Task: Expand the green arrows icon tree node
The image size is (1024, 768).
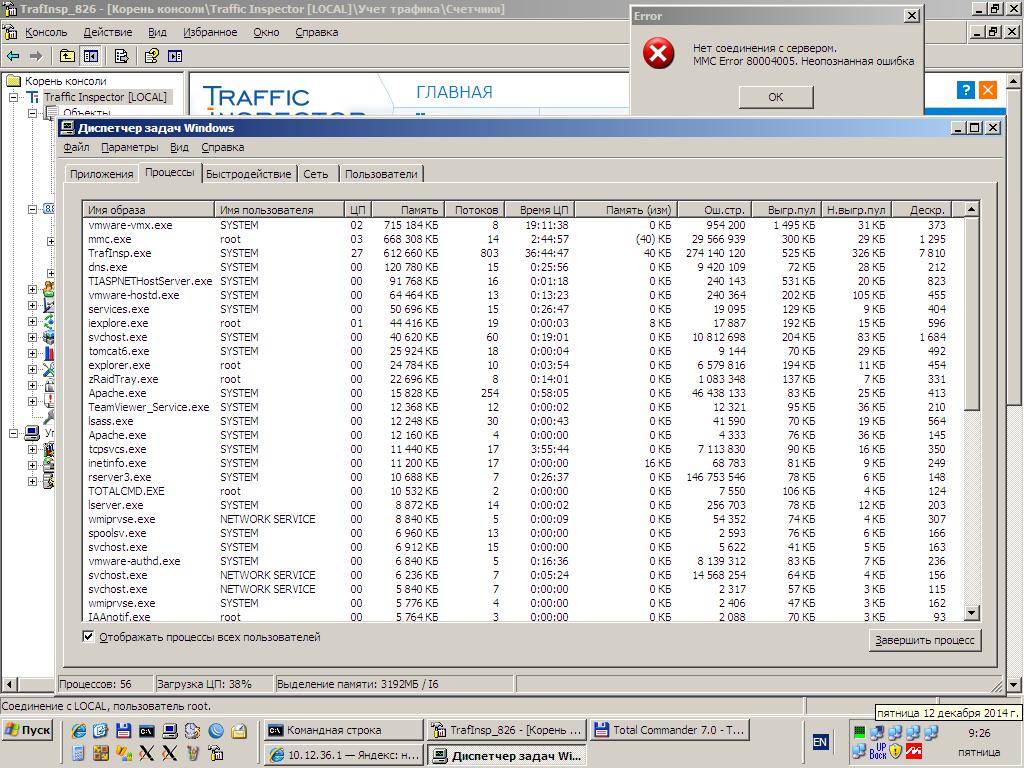Action: click(x=32, y=321)
